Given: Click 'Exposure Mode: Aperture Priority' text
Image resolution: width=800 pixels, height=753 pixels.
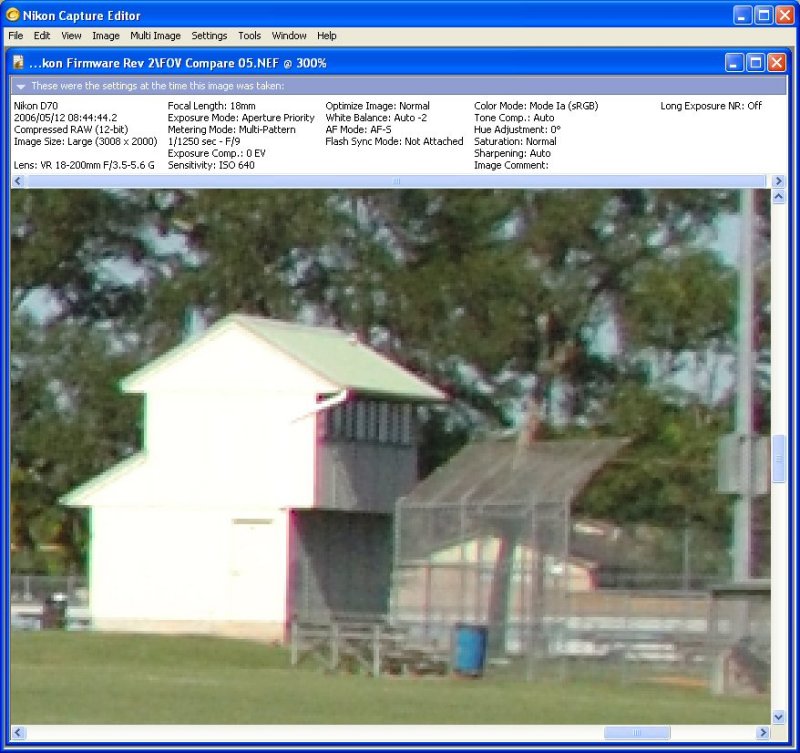Looking at the screenshot, I should point(241,118).
